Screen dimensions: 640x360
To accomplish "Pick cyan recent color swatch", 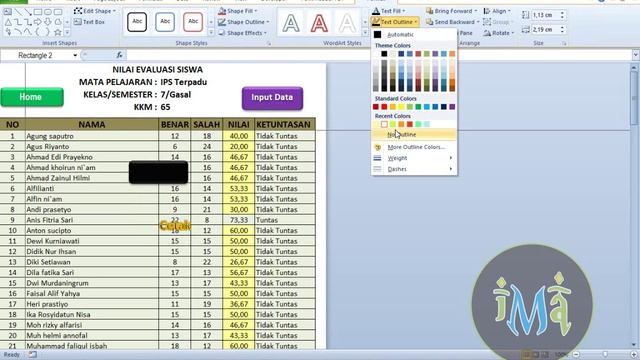I will [427, 124].
